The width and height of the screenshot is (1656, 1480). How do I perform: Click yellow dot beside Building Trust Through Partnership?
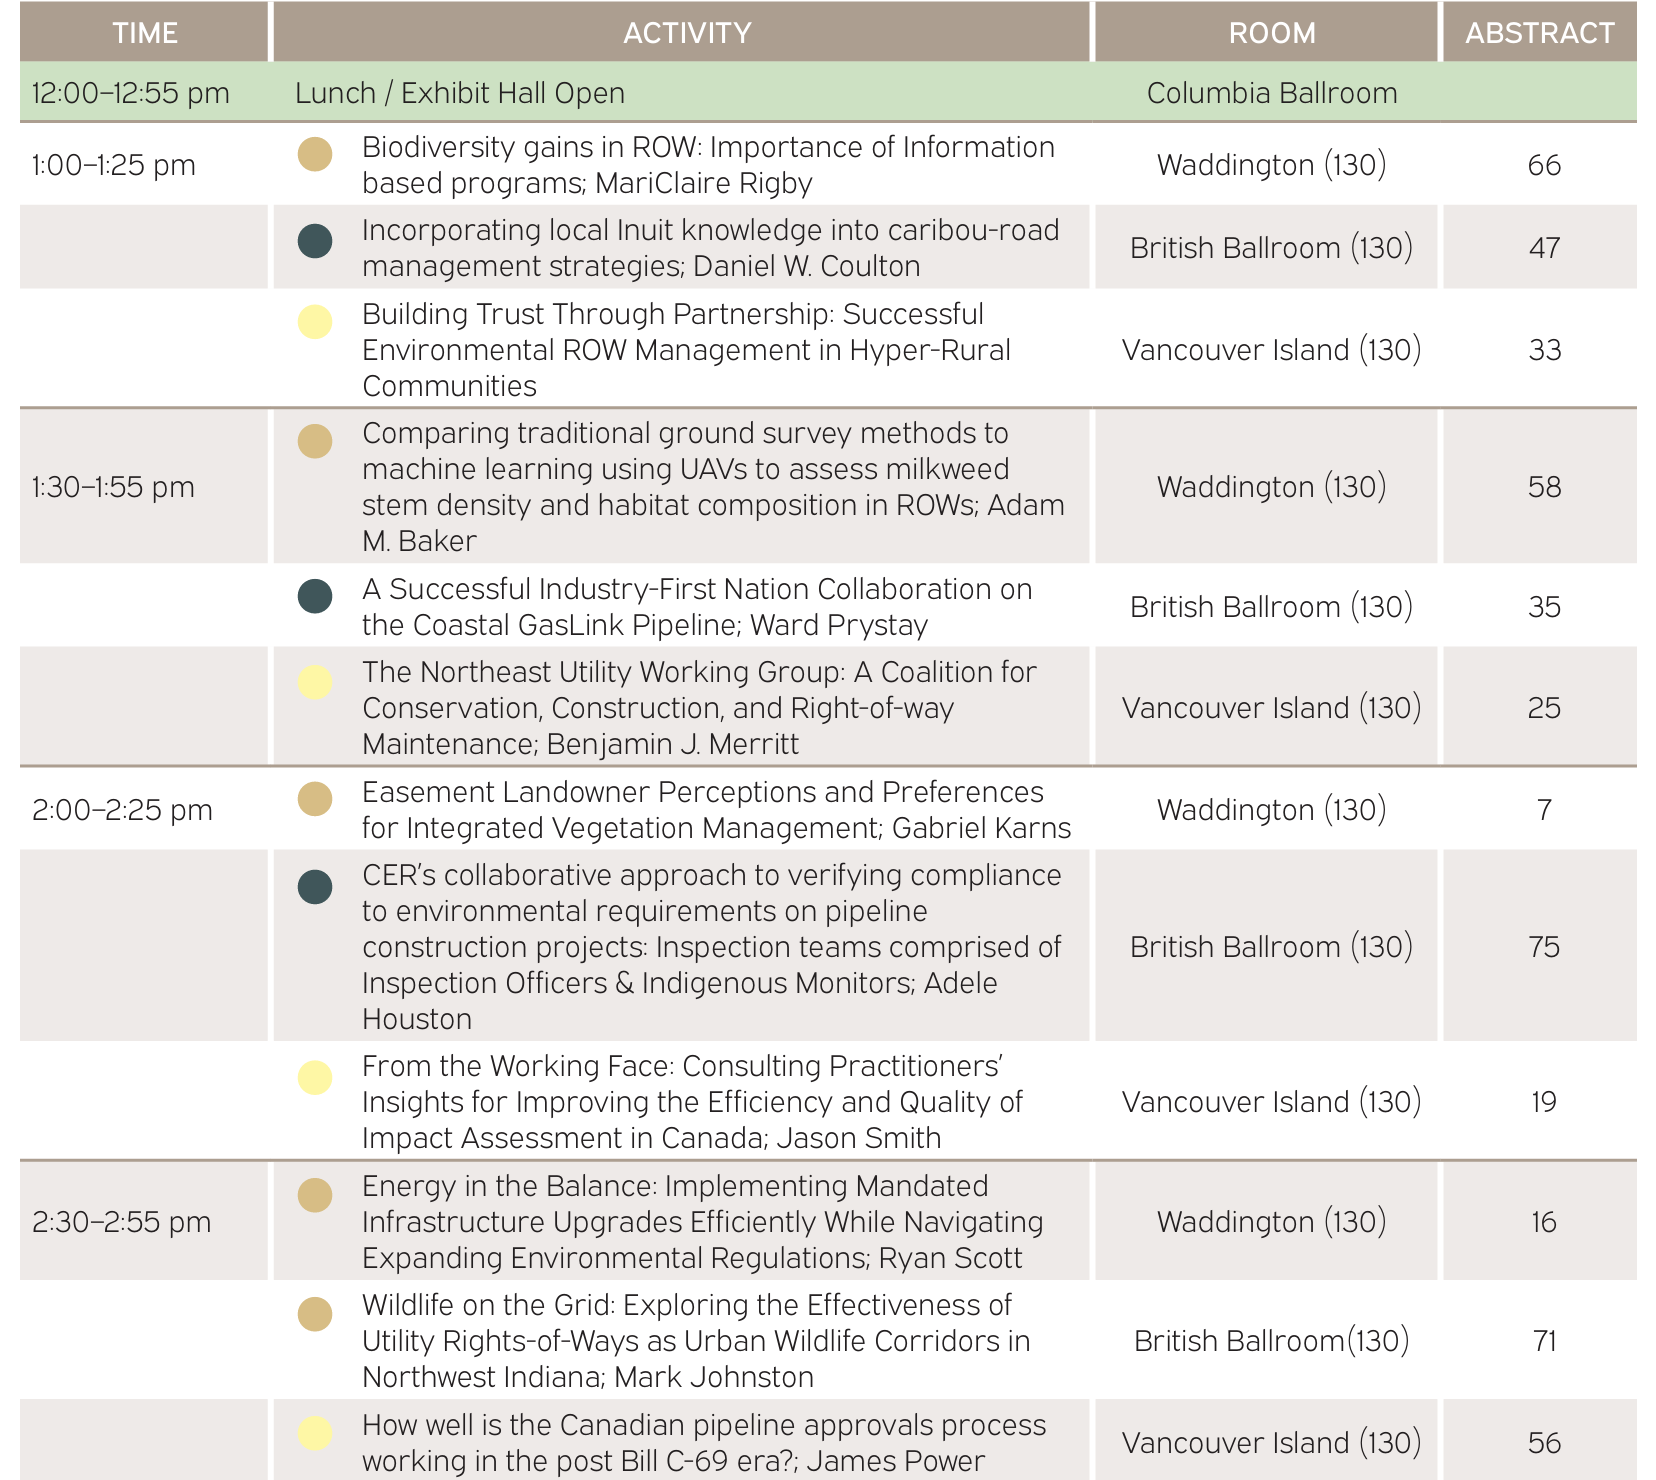point(315,322)
